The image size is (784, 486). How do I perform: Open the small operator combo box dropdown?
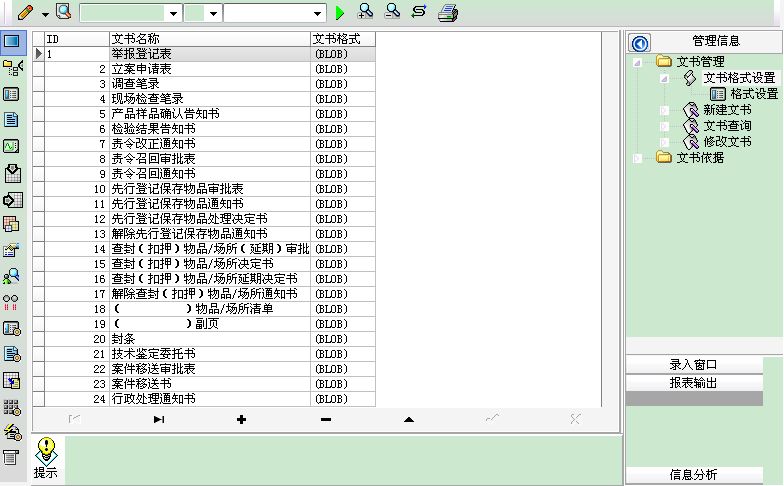tap(214, 14)
